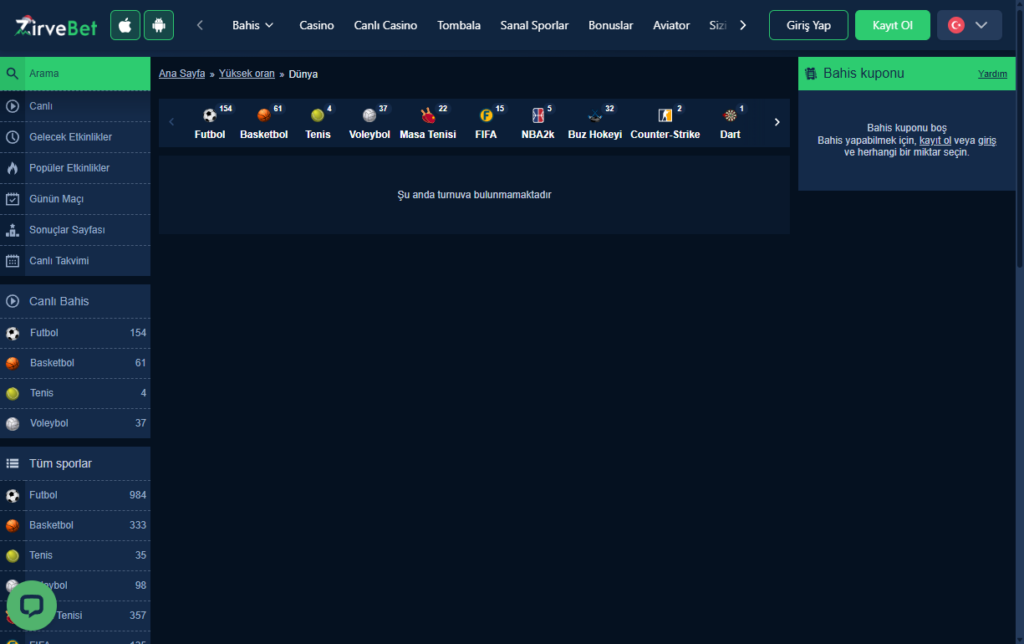
Task: Select NBA2k in the sports carousel
Action: [537, 123]
